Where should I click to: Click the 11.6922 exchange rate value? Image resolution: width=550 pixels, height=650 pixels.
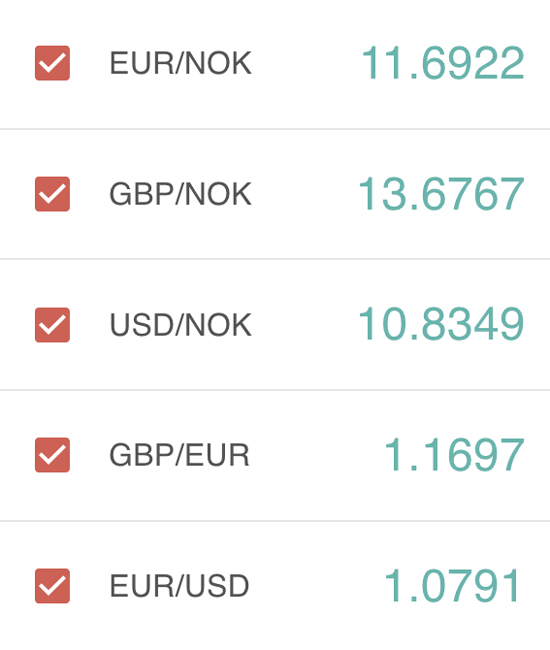tap(443, 63)
